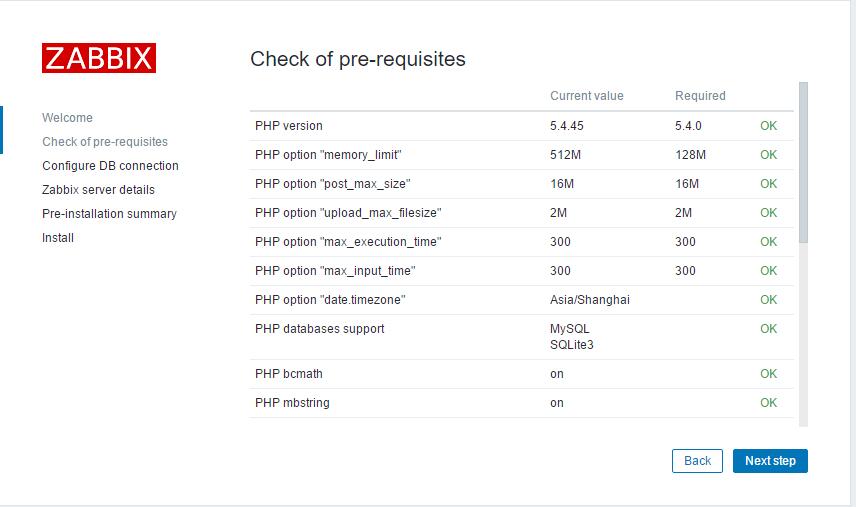Click the PHP databases support row
This screenshot has height=507, width=856.
521,337
